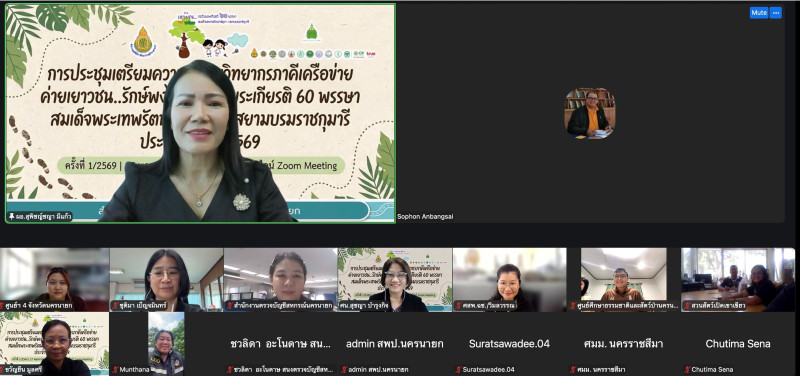Click muted mic icon beside Munthana

click(116, 369)
